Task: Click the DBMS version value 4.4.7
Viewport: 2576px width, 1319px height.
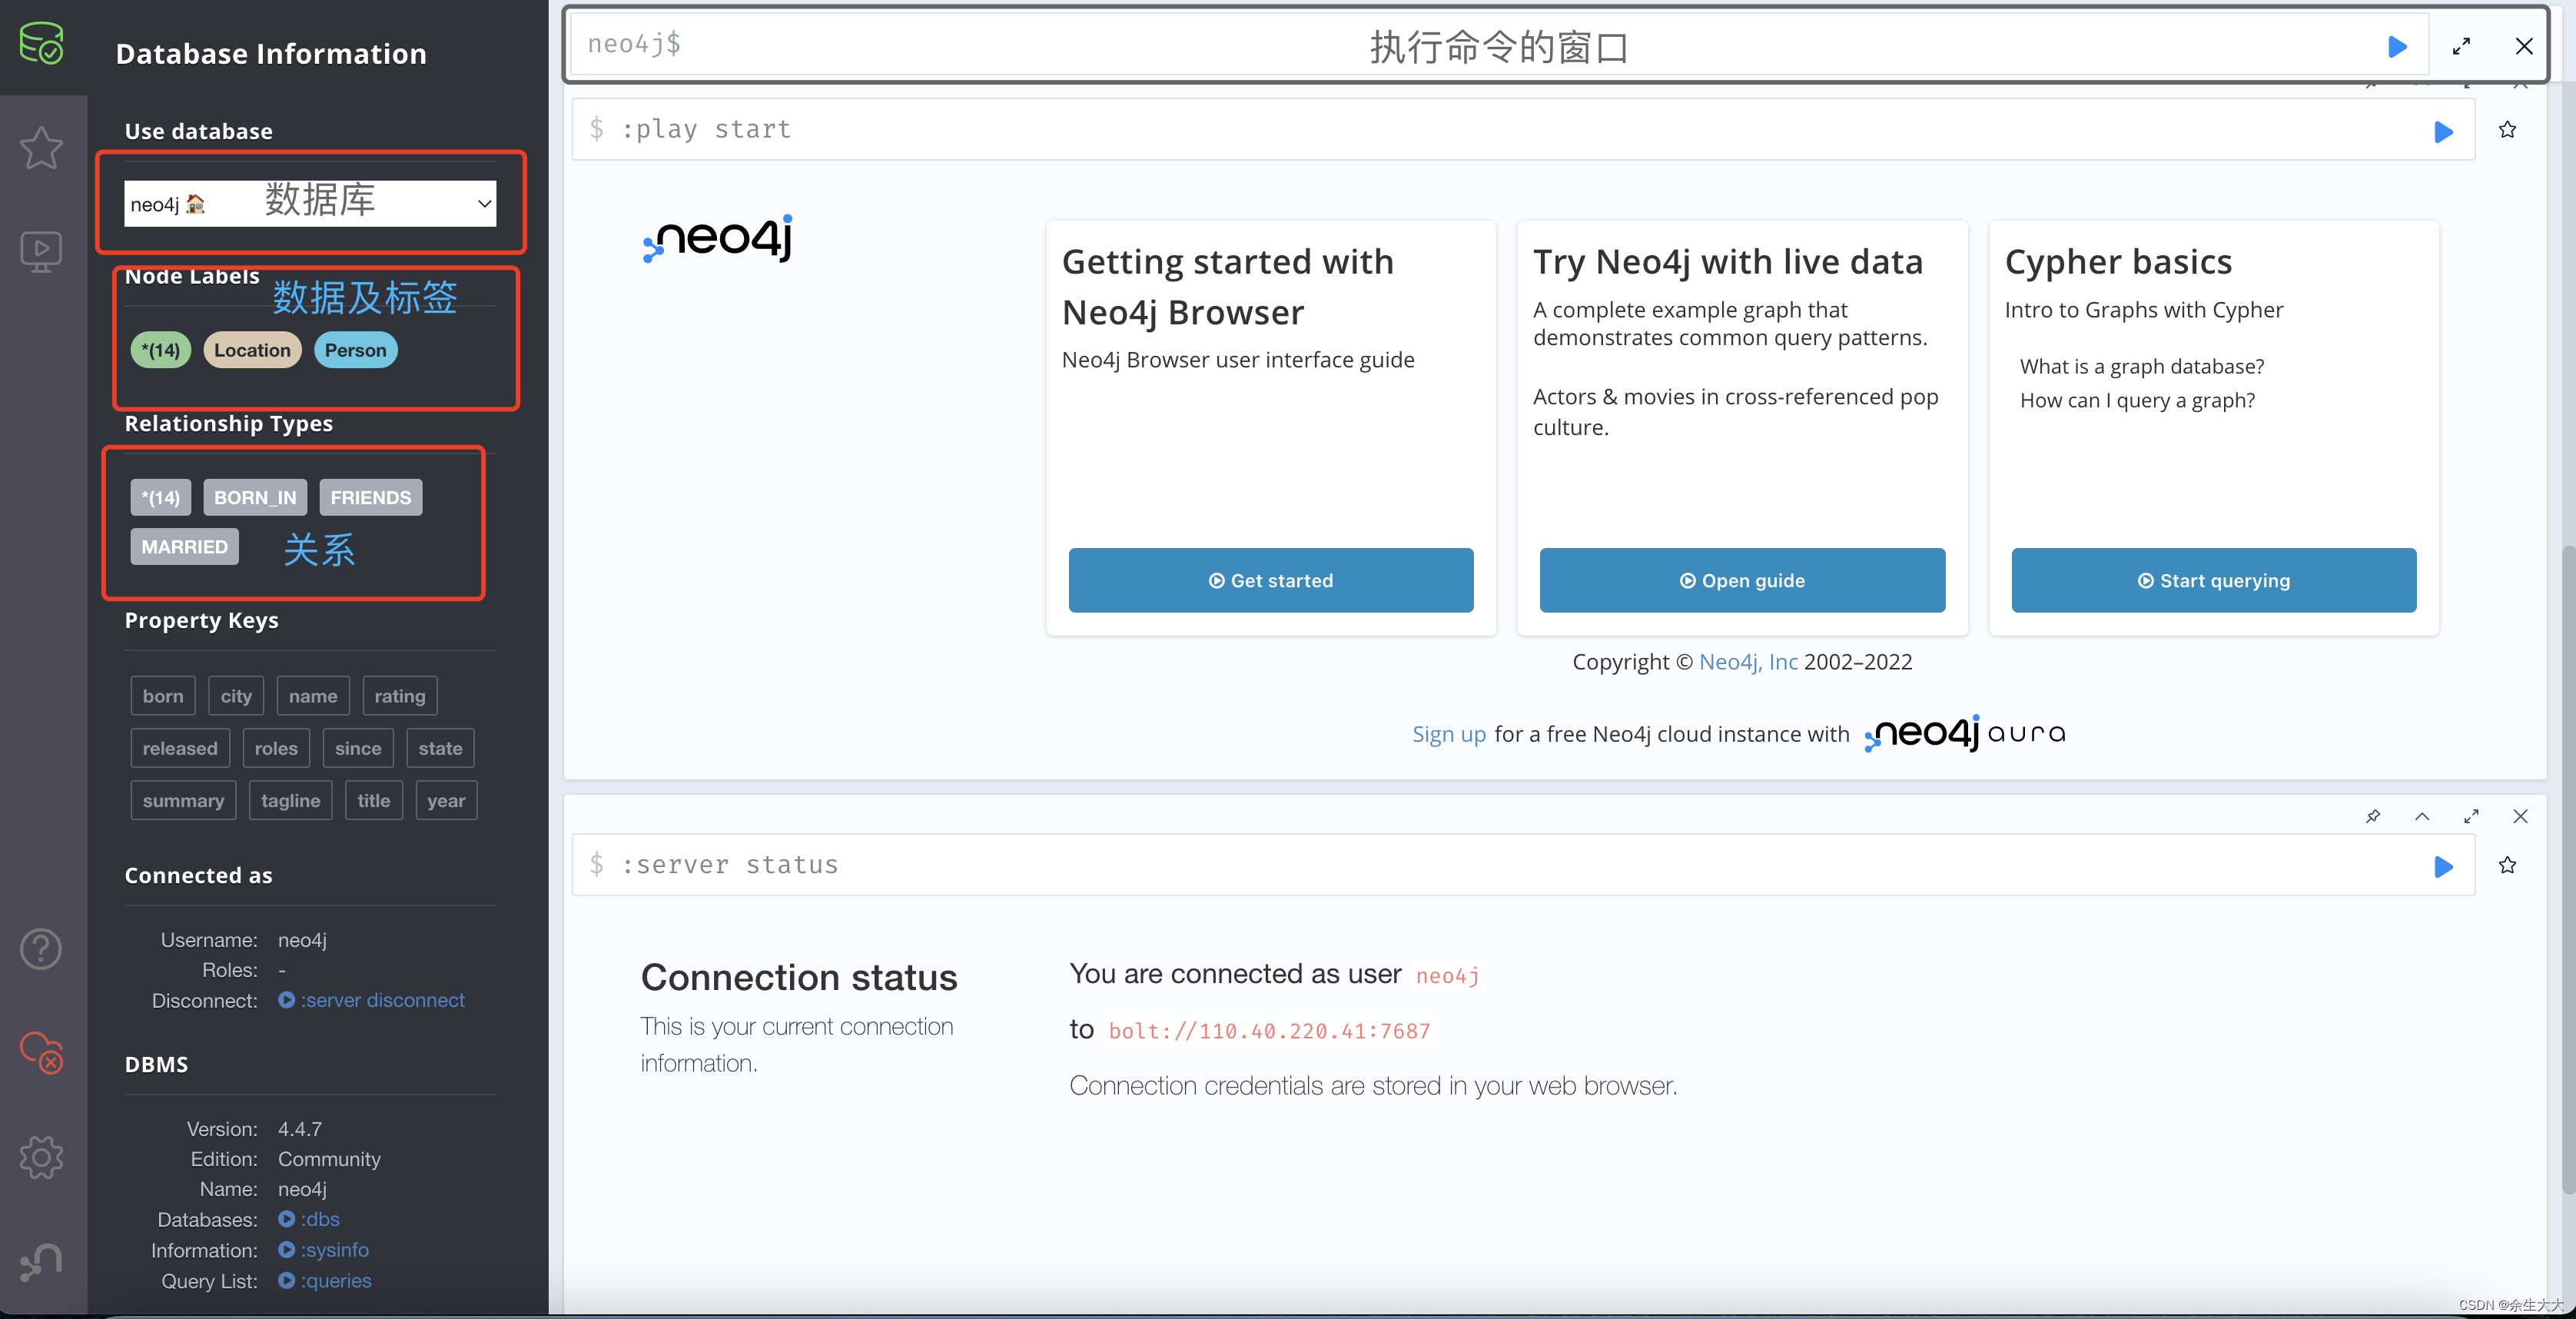Action: pos(300,1129)
